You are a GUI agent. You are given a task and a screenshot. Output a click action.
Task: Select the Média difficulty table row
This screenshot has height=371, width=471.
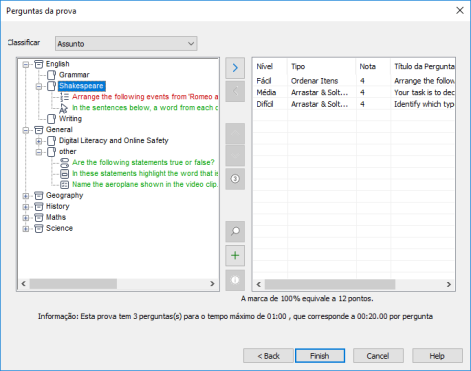tap(354, 93)
